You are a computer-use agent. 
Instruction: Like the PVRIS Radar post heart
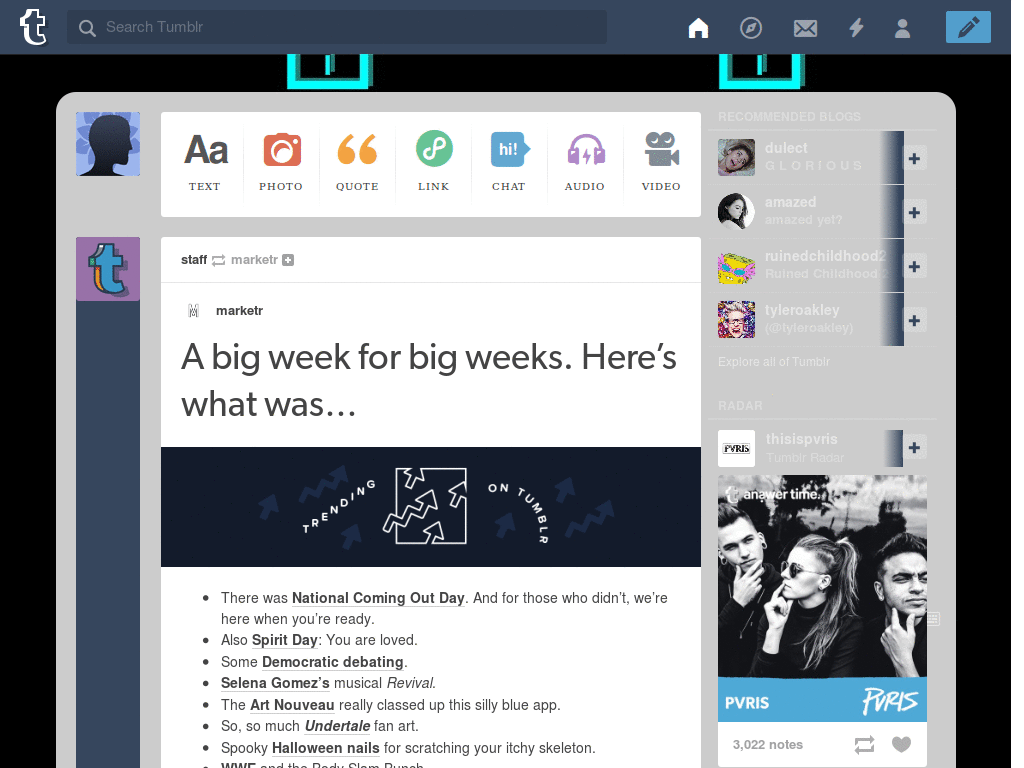[x=901, y=744]
